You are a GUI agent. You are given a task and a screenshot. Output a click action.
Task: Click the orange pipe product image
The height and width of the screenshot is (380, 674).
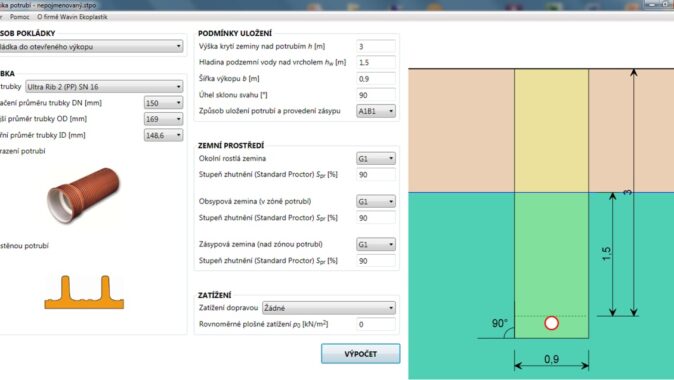[x=83, y=196]
